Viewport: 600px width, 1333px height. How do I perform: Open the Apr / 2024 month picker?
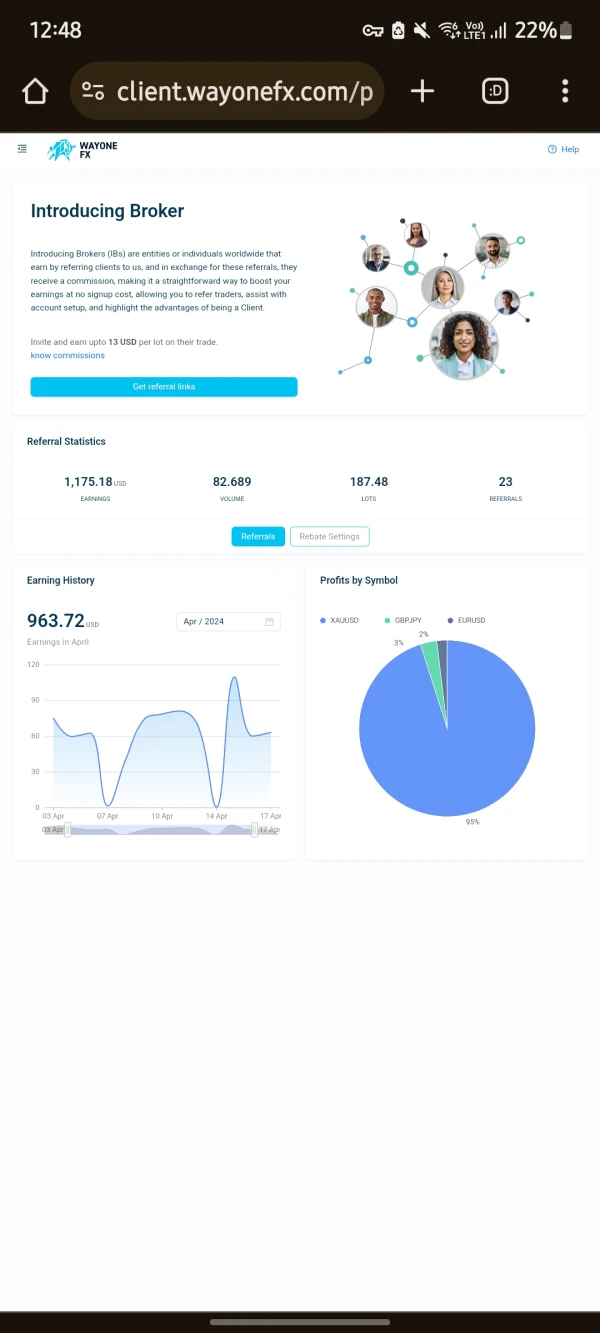pos(228,621)
